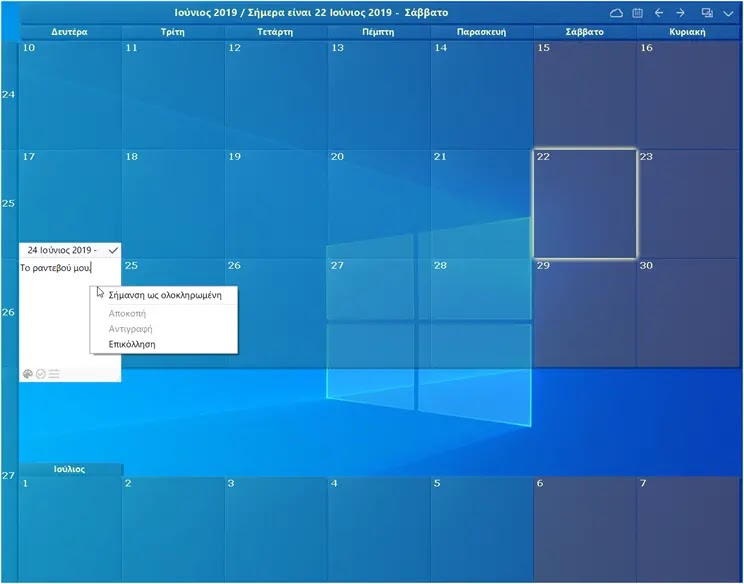Click the desktop display mode icon
This screenshot has width=744, height=584.
click(x=707, y=13)
